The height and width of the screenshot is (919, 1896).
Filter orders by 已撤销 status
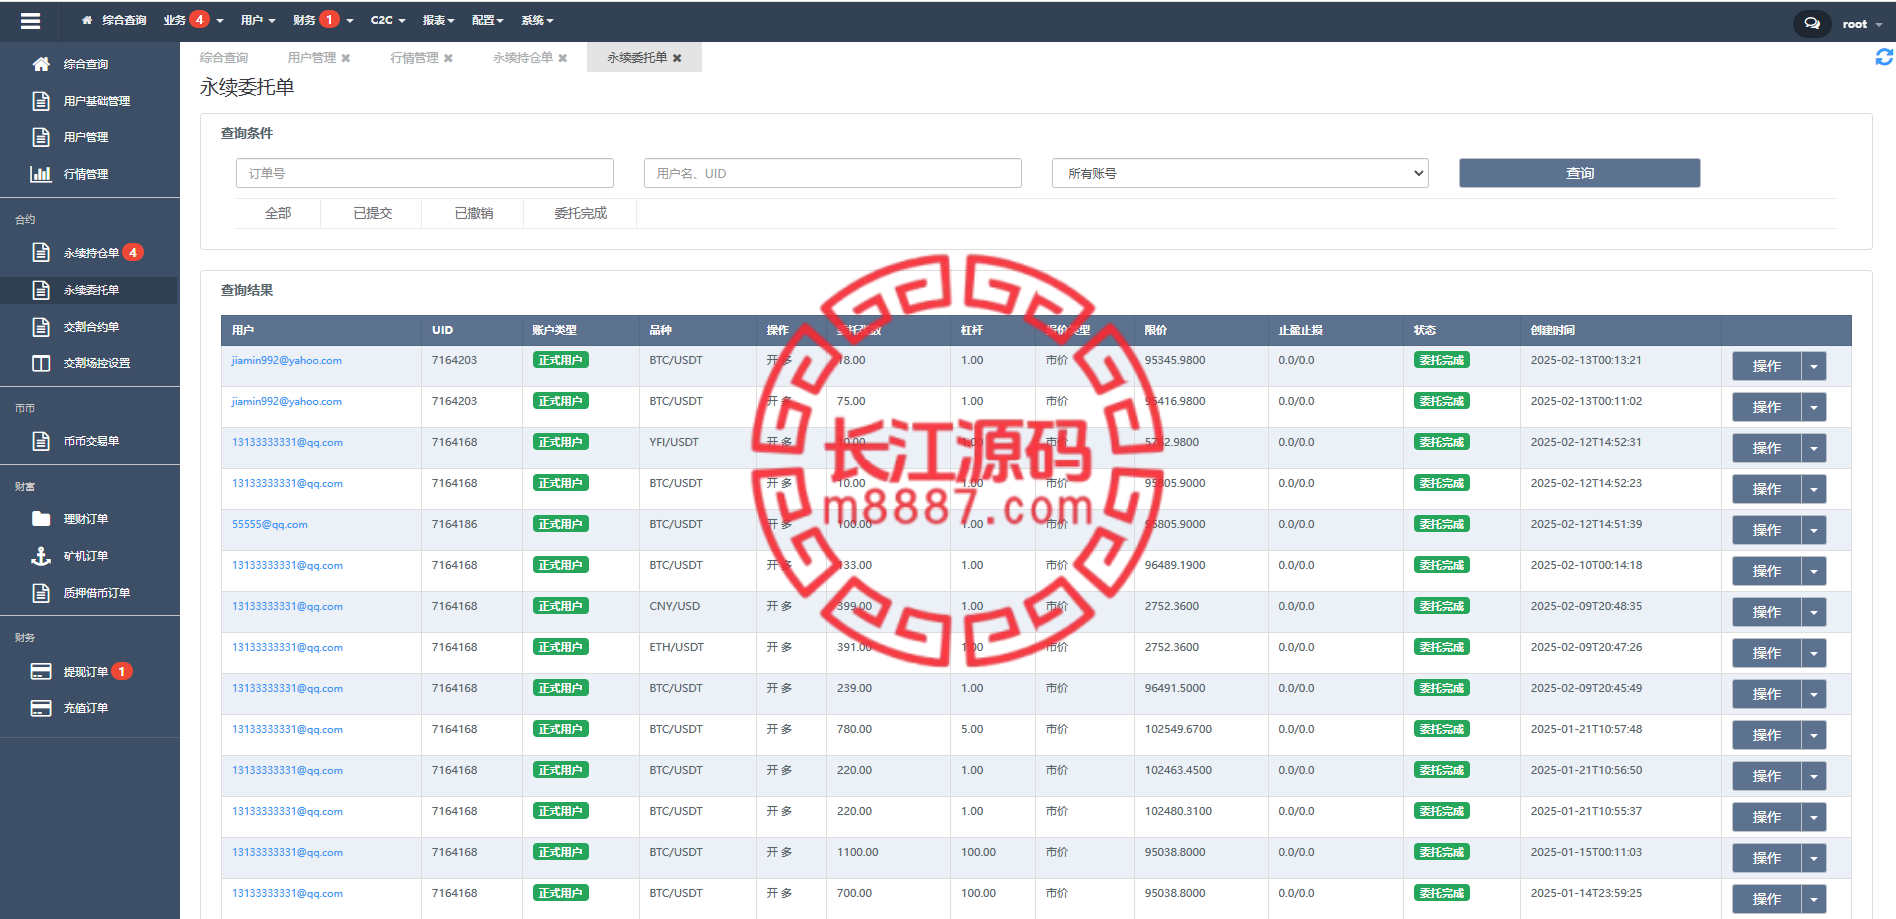click(x=473, y=213)
